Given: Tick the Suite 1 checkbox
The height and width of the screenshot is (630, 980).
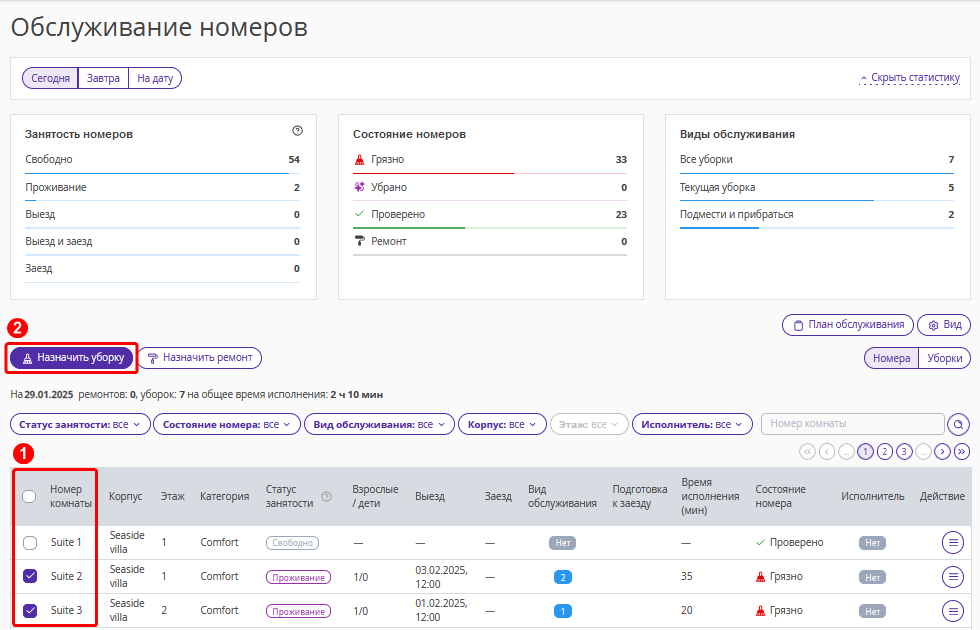Looking at the screenshot, I should [29, 542].
